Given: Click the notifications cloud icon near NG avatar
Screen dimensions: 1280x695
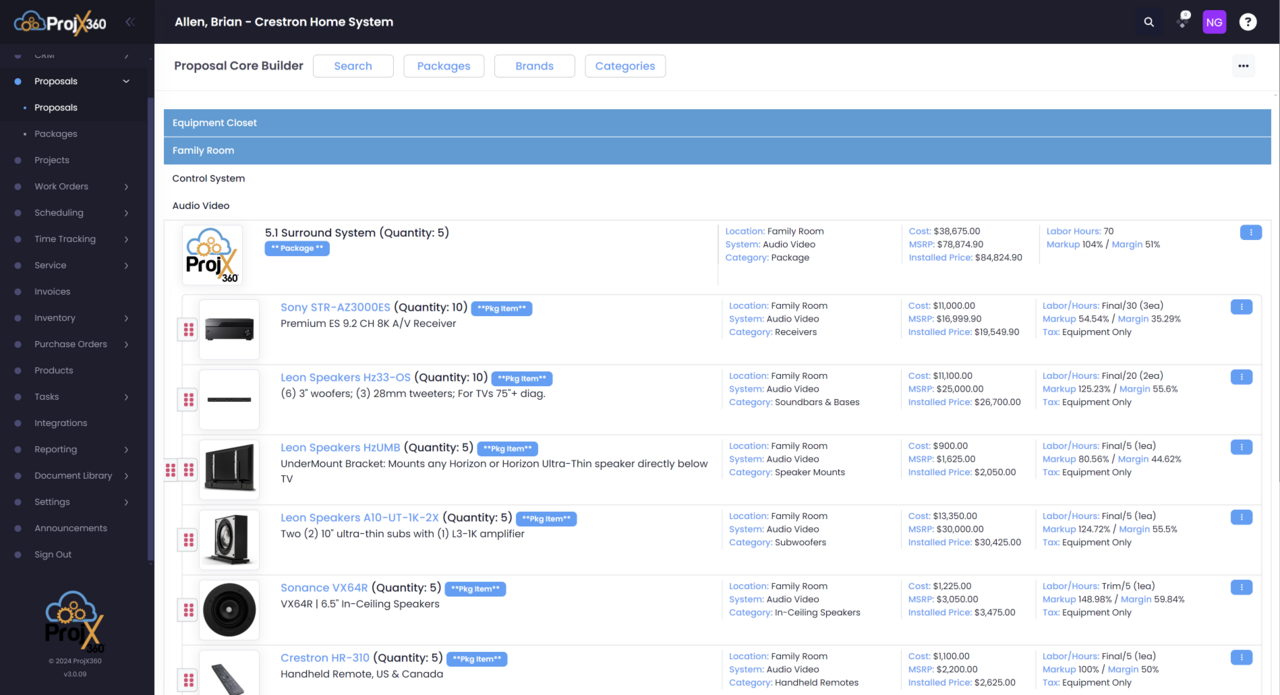Looking at the screenshot, I should click(1182, 21).
